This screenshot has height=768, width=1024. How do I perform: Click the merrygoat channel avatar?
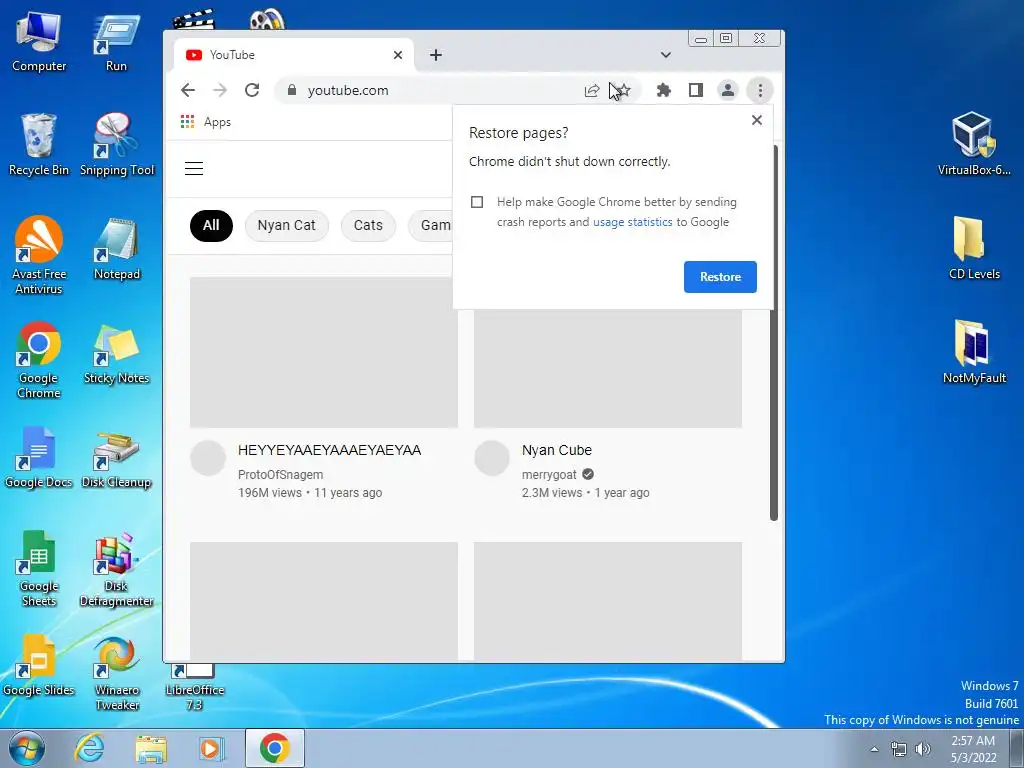pos(492,458)
